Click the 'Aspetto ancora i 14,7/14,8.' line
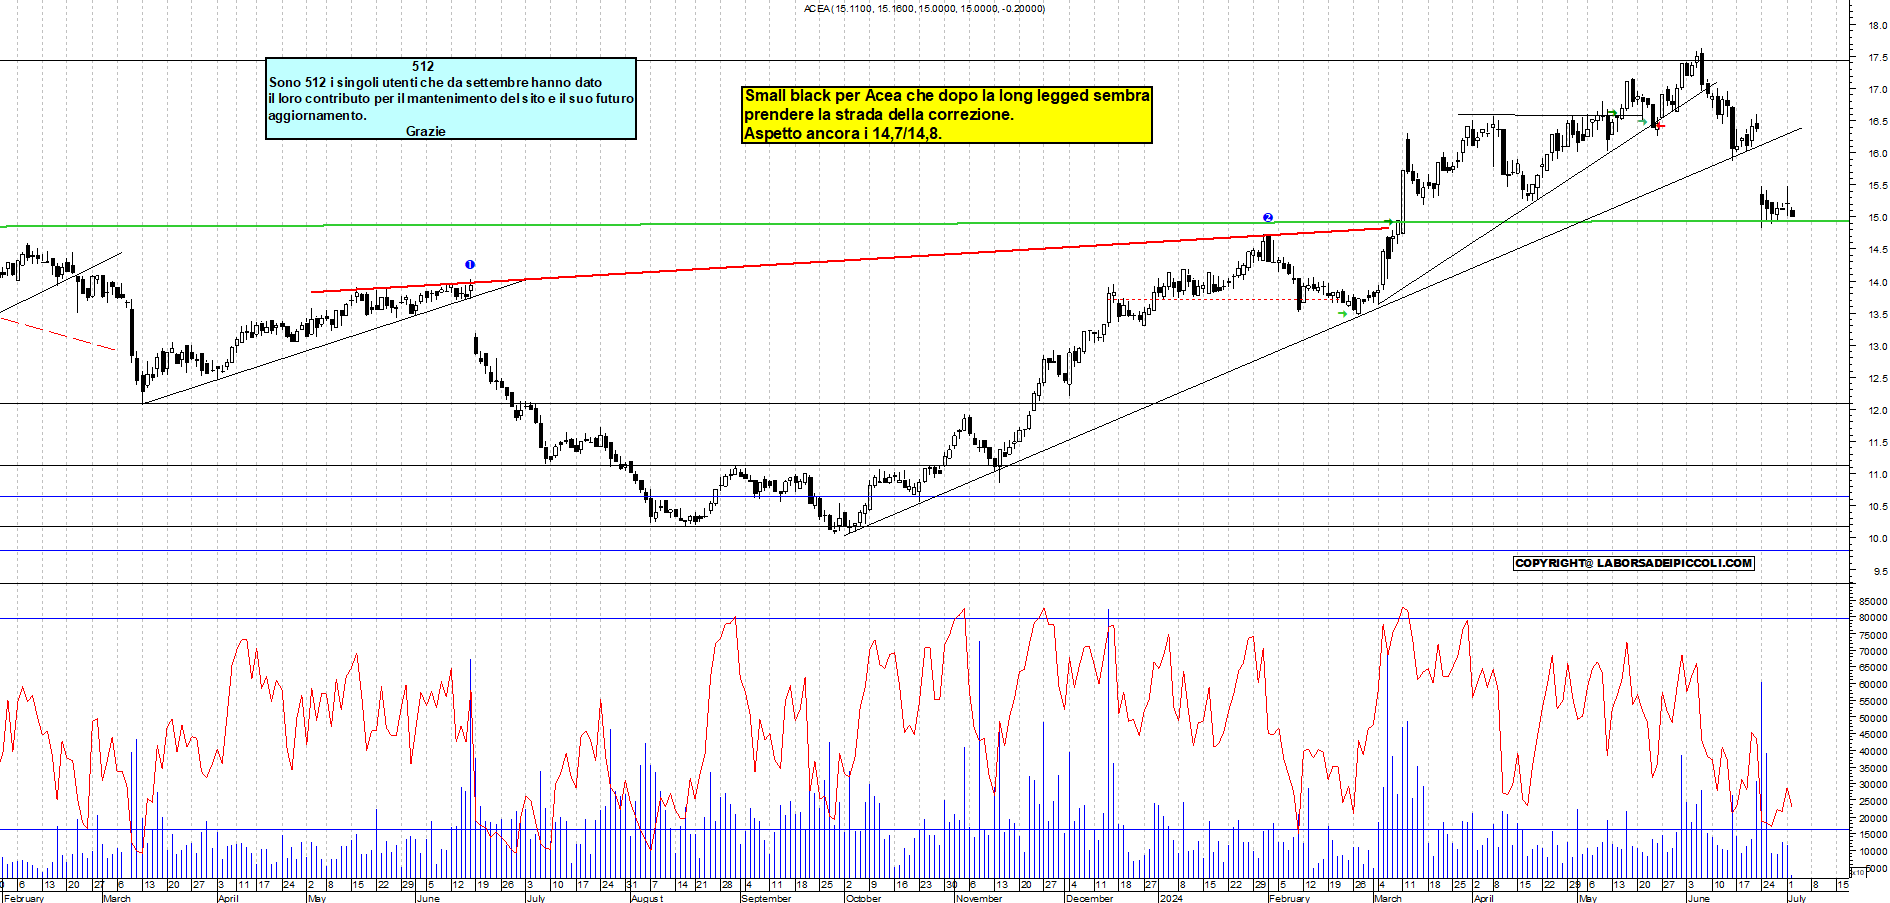This screenshot has height=903, width=1890. (x=843, y=133)
